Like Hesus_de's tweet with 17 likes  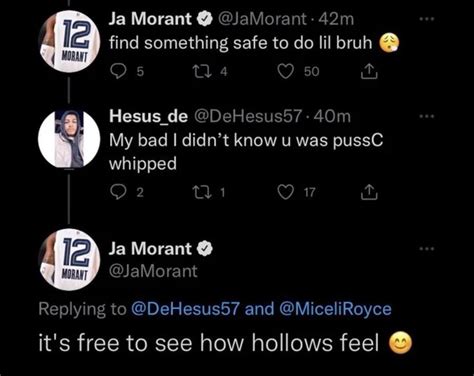[286, 192]
